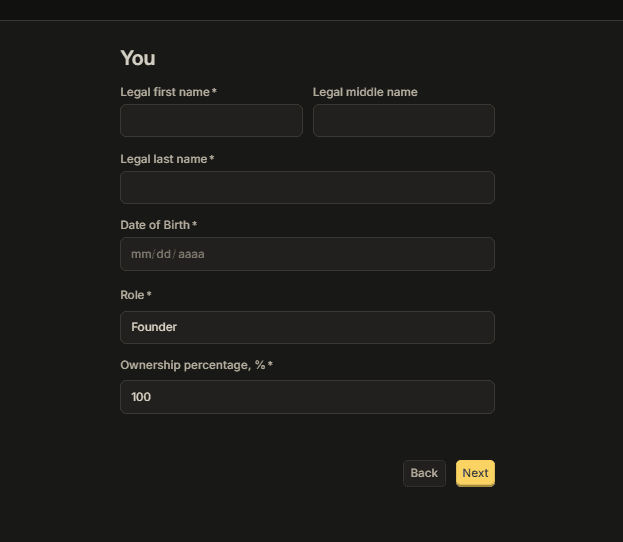623x542 pixels.
Task: Click the "Role" label above Founder
Action: click(132, 295)
